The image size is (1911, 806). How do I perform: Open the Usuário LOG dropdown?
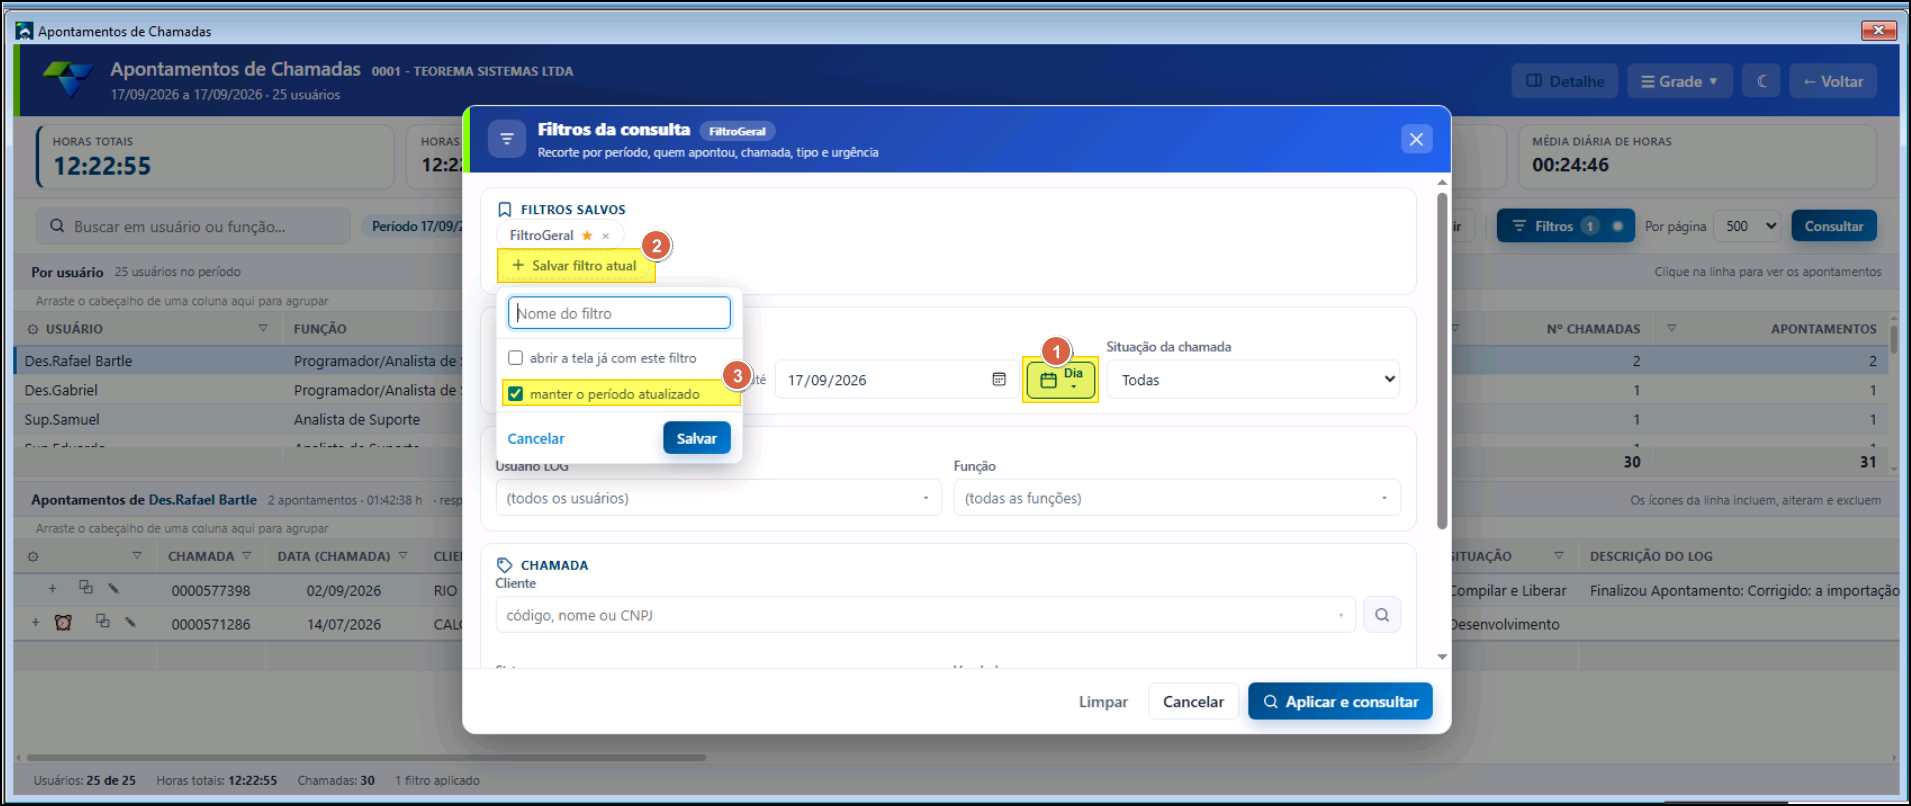click(718, 498)
